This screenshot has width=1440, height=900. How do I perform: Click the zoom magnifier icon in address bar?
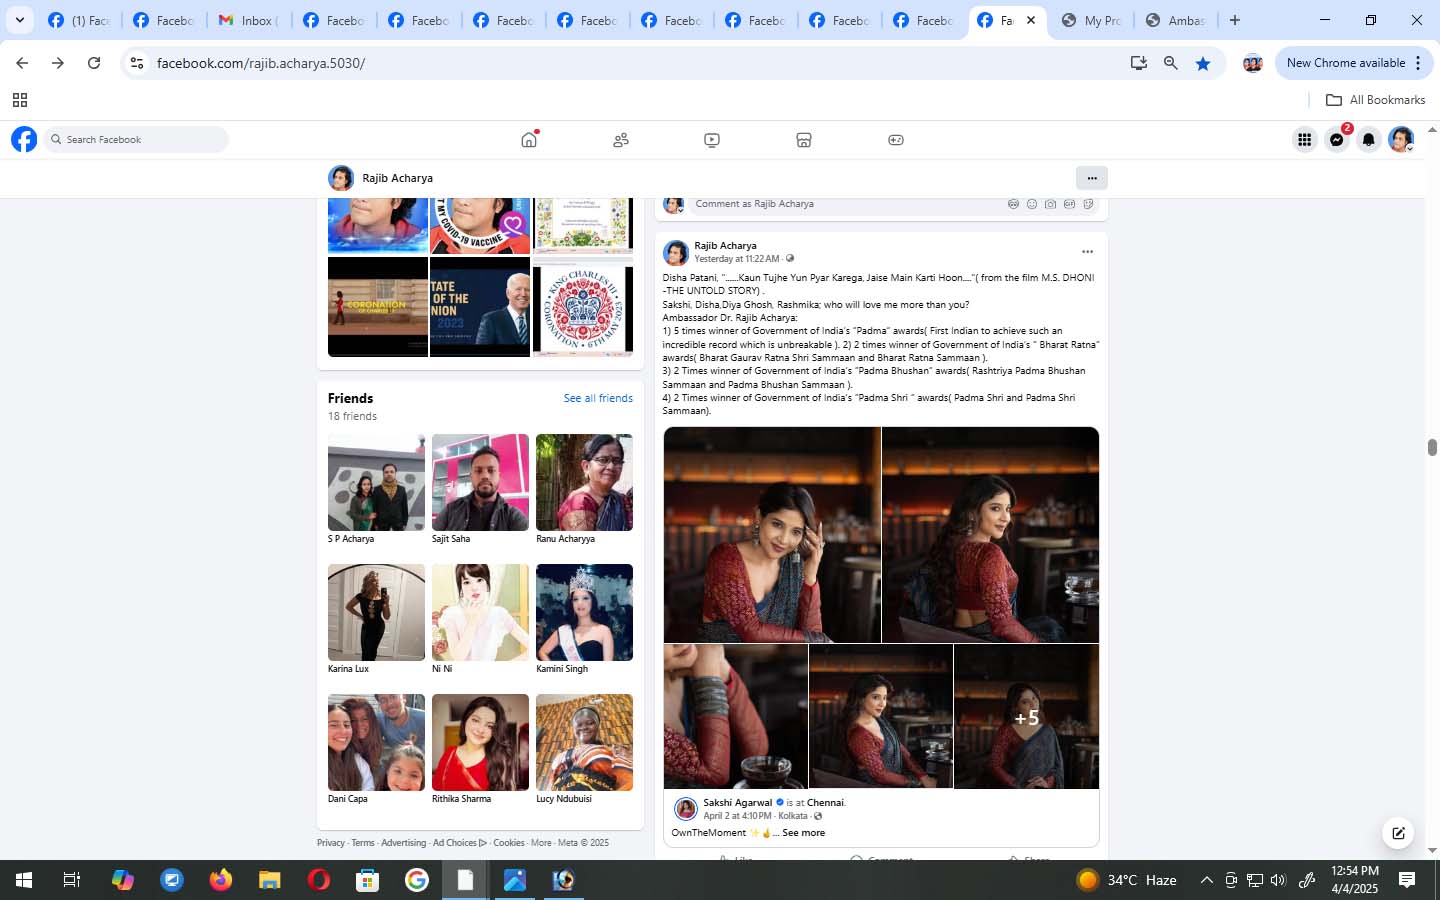(1171, 63)
